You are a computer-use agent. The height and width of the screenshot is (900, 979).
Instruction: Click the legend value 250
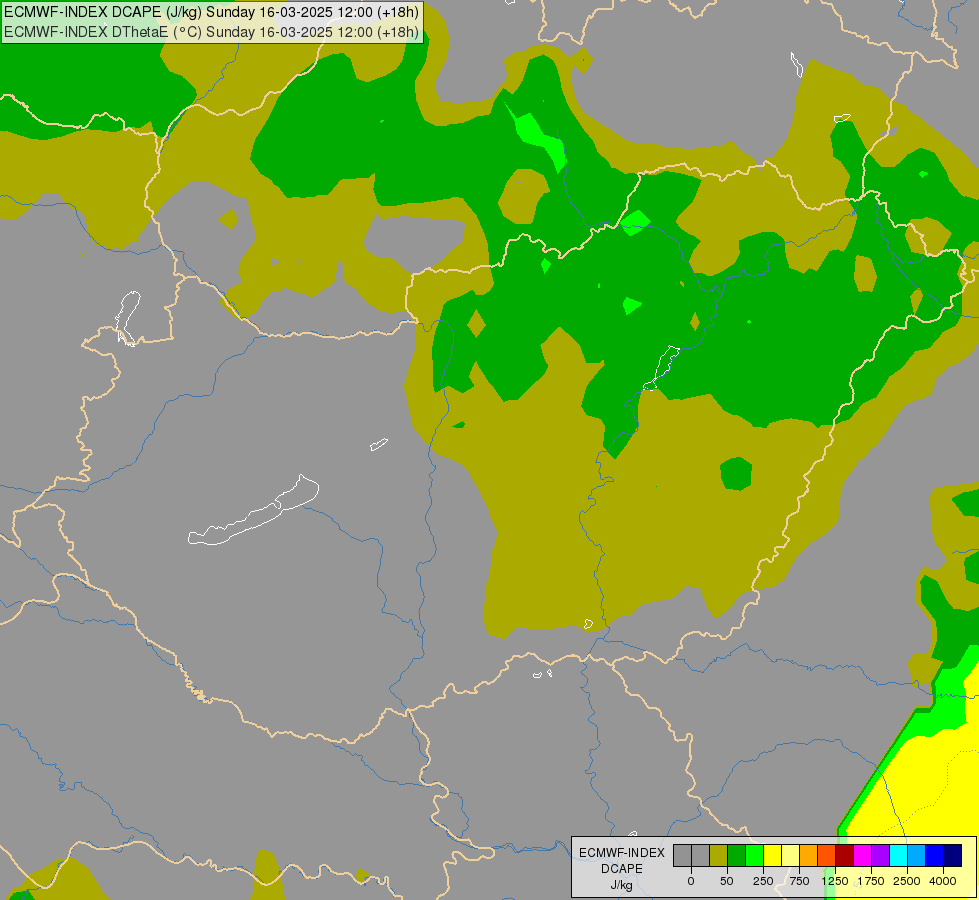(x=763, y=881)
